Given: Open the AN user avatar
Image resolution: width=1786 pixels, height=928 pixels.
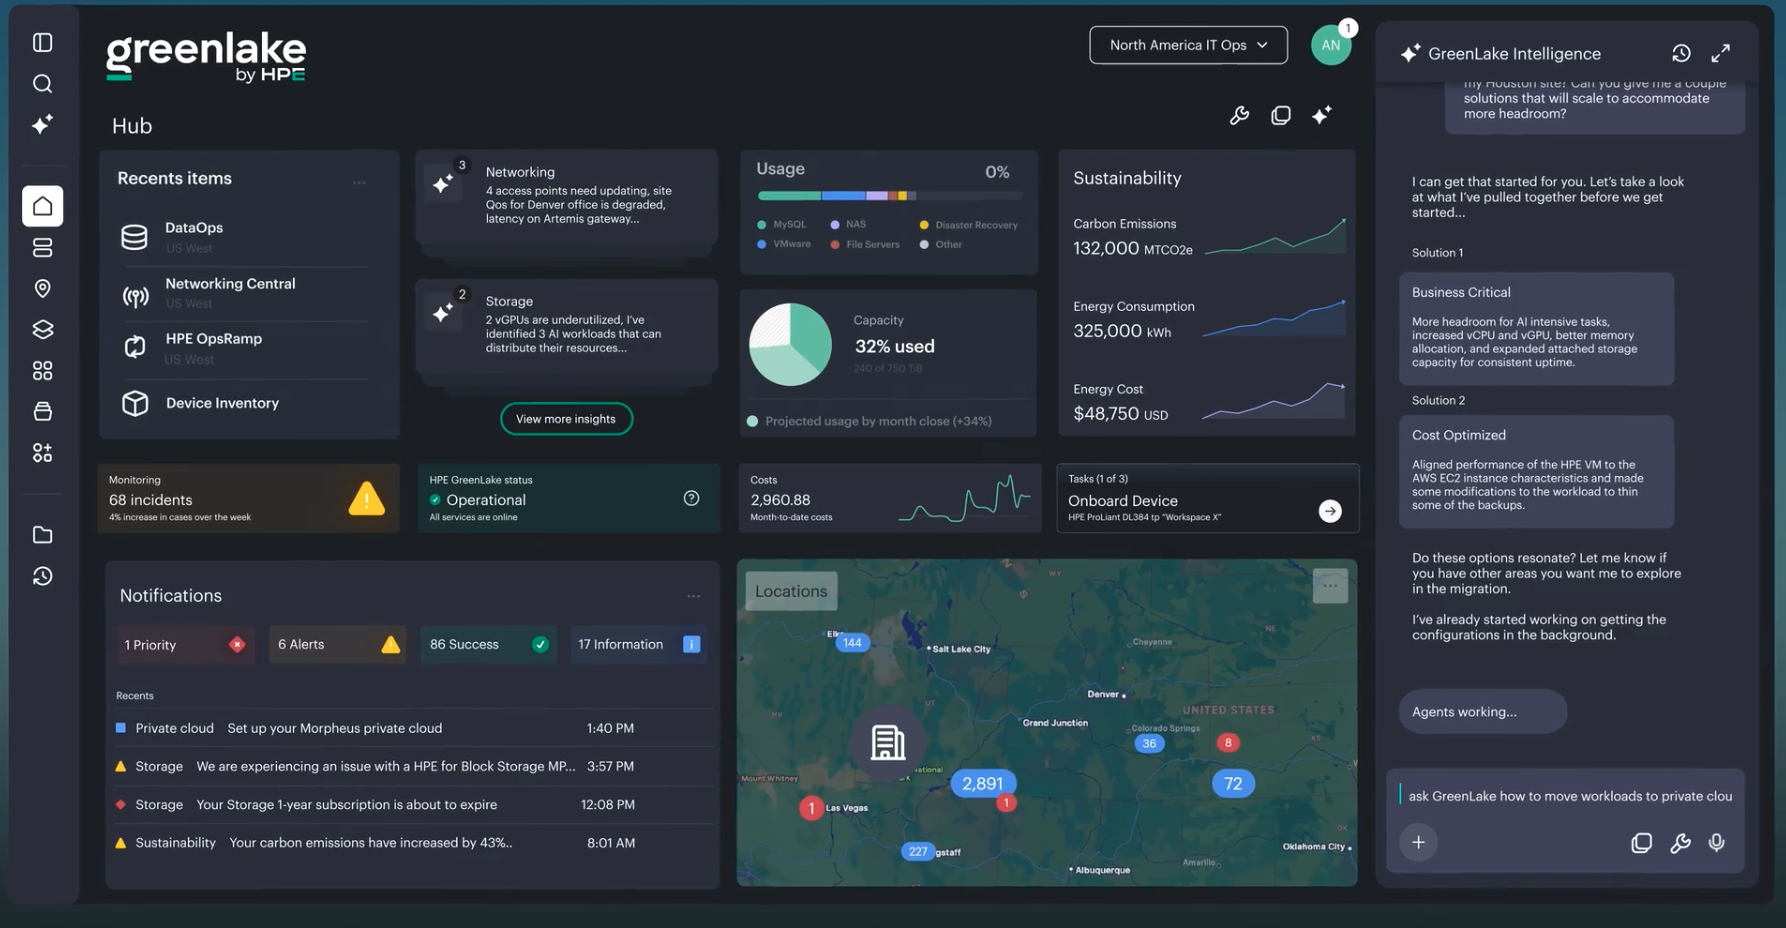Looking at the screenshot, I should click(x=1331, y=45).
